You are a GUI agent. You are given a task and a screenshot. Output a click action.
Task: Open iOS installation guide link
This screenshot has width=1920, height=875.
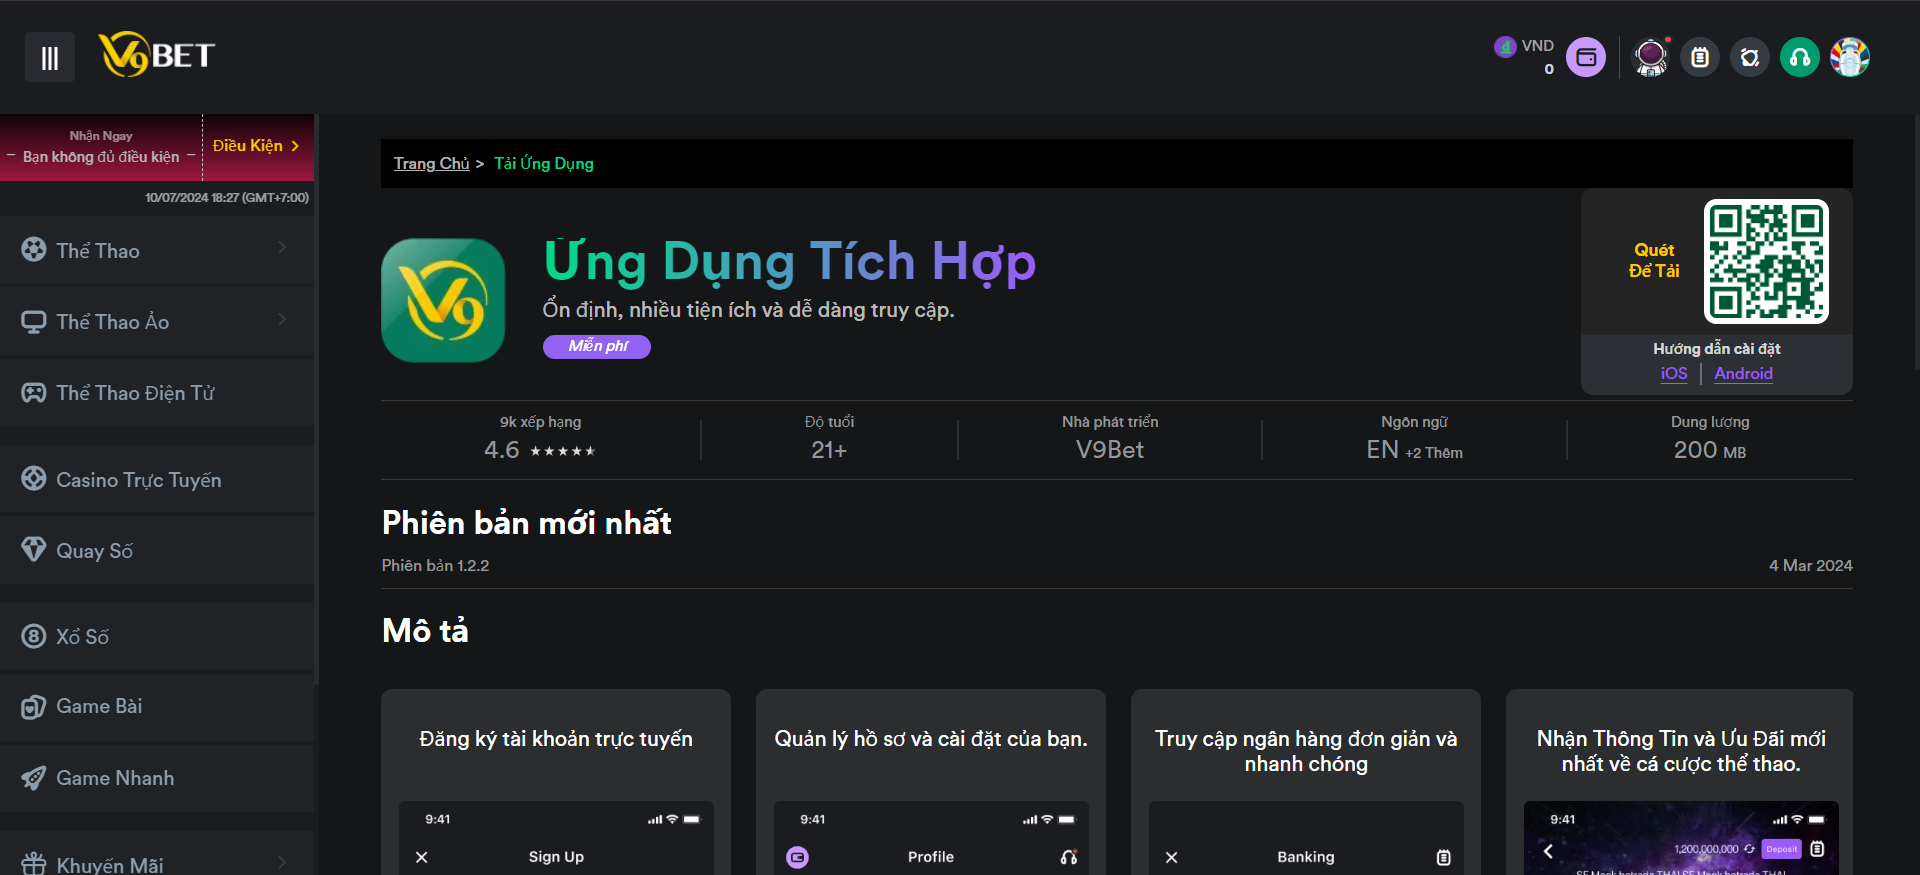pyautogui.click(x=1674, y=373)
